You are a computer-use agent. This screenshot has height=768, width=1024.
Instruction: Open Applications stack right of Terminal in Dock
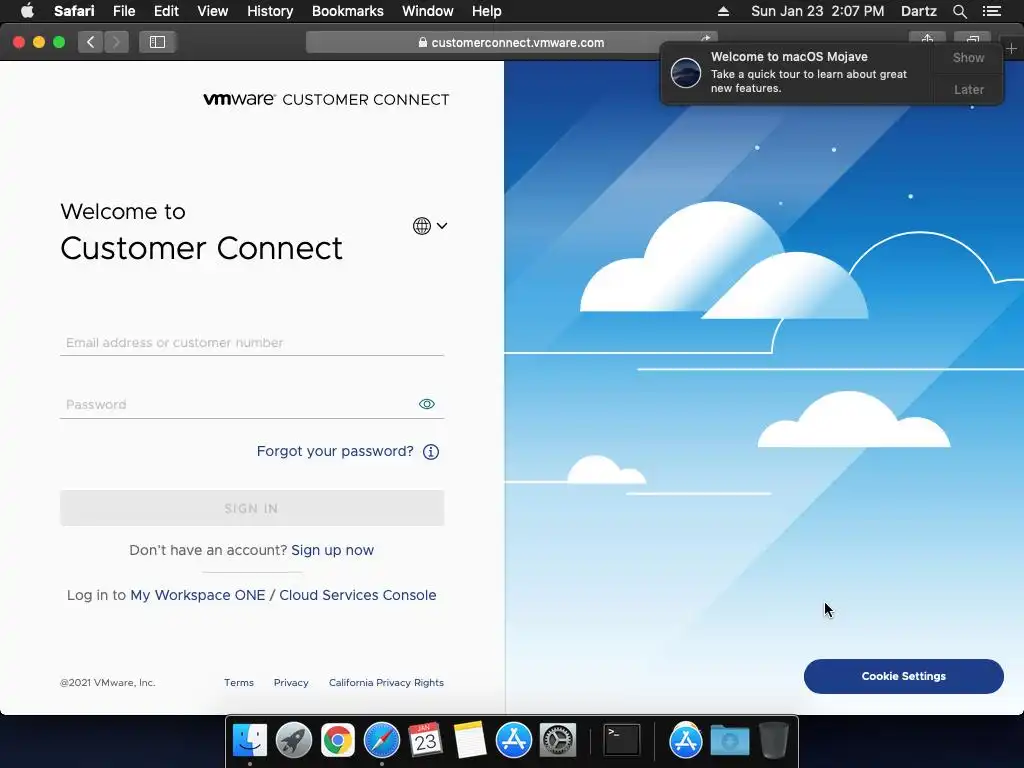[686, 741]
